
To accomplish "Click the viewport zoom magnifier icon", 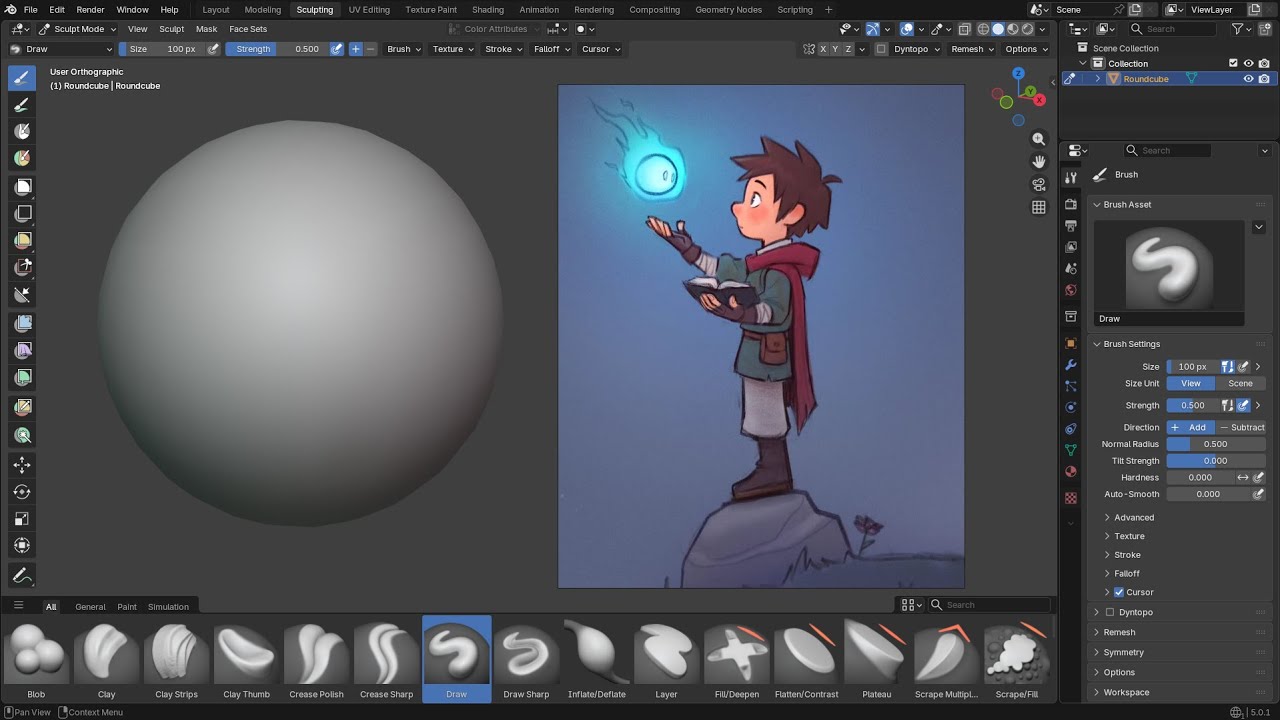I will pos(1039,139).
